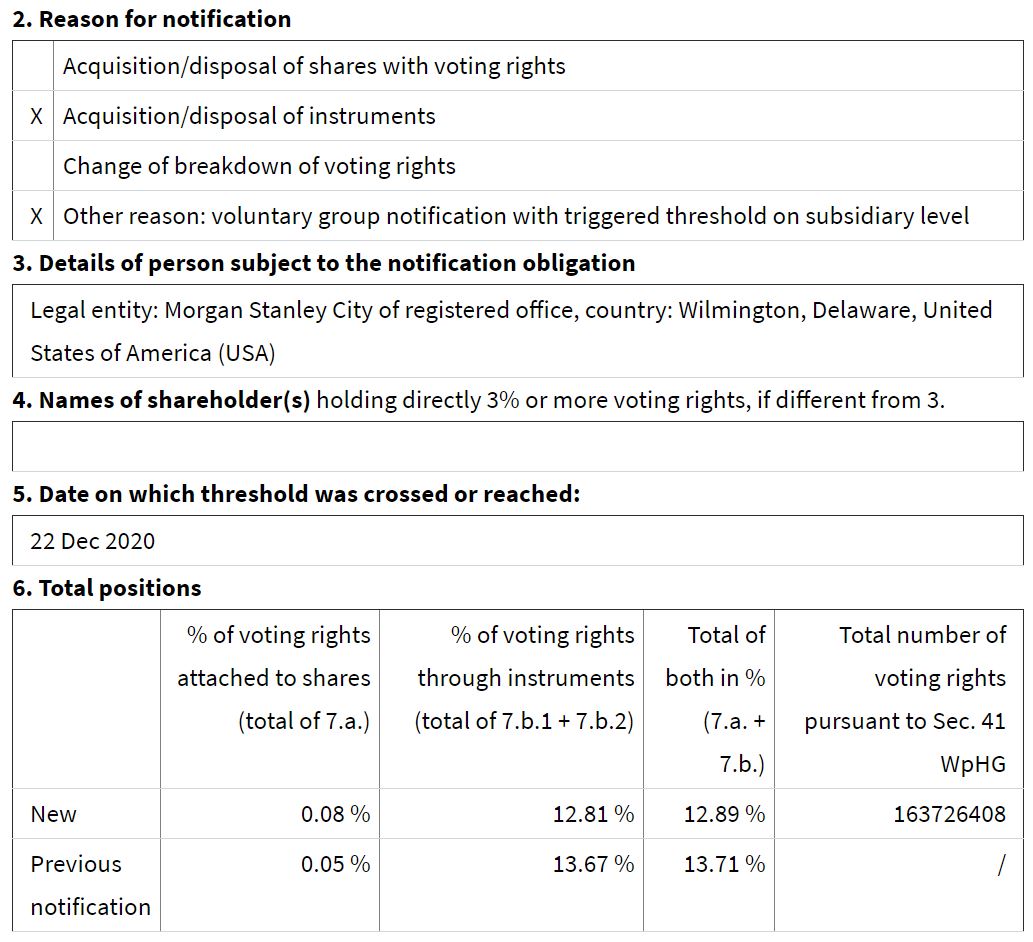Viewport: 1033px width, 942px height.
Task: Select the previous 0.05 % shares cell
Action: point(335,864)
